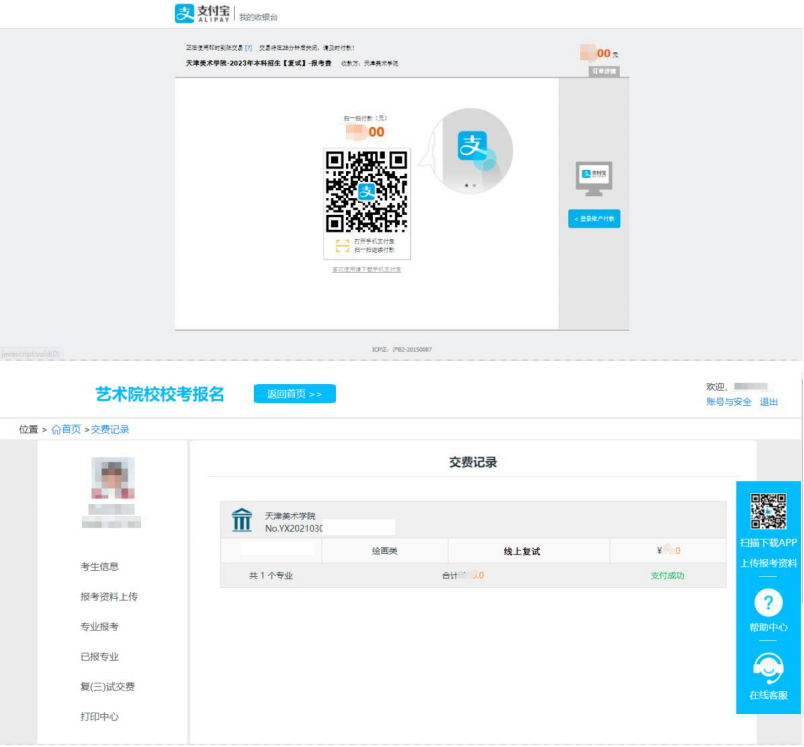The width and height of the screenshot is (804, 747).
Task: Open 在线客服 headset icon
Action: 768,669
